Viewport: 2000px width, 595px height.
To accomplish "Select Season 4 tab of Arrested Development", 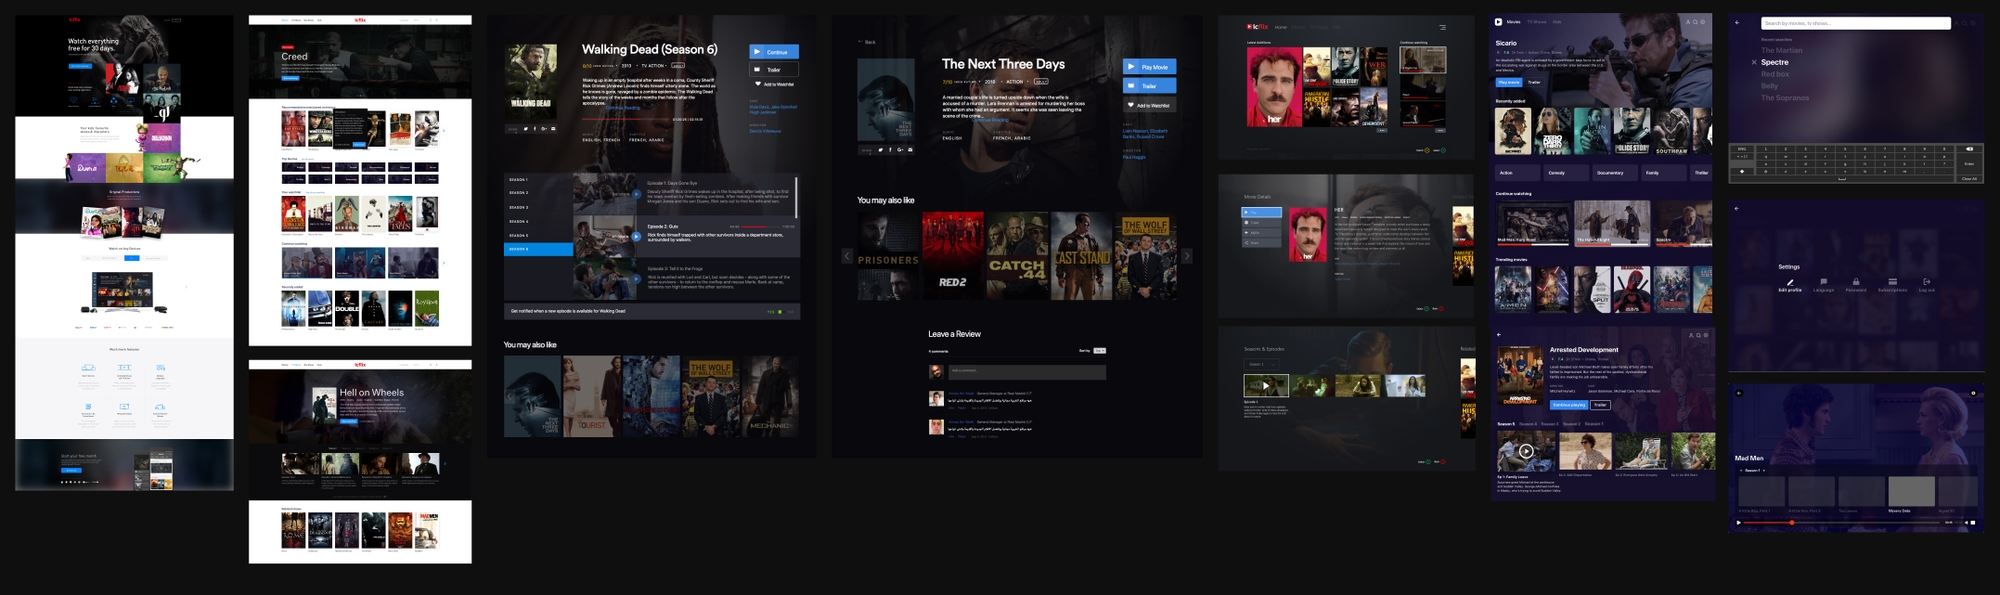I will (x=1528, y=424).
